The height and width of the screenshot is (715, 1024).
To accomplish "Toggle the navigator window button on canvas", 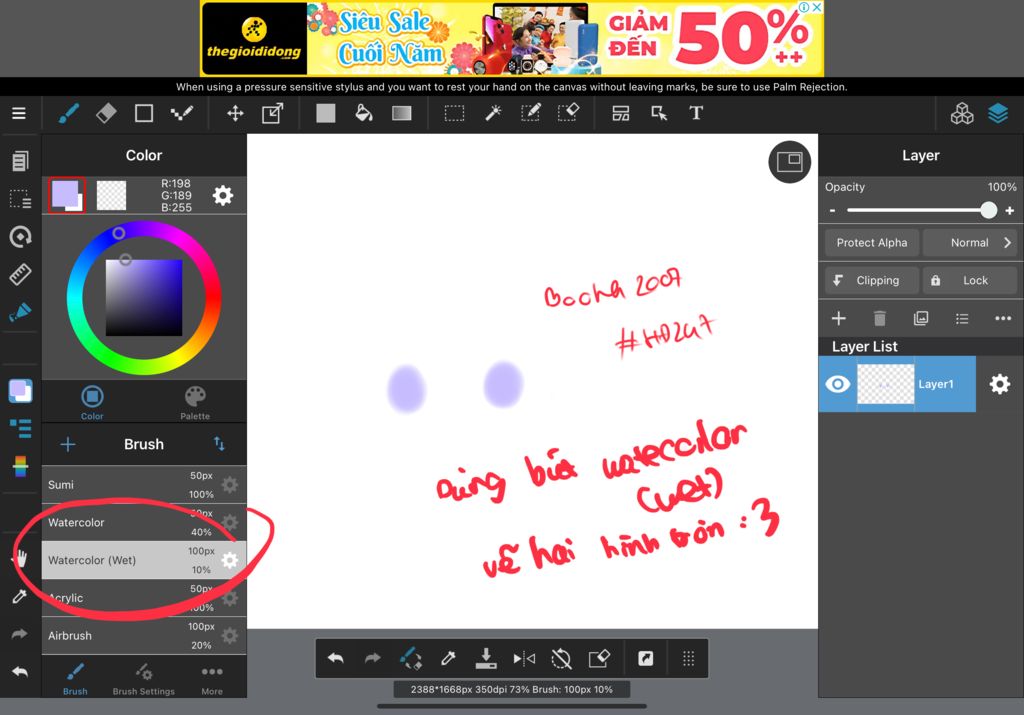I will point(789,162).
